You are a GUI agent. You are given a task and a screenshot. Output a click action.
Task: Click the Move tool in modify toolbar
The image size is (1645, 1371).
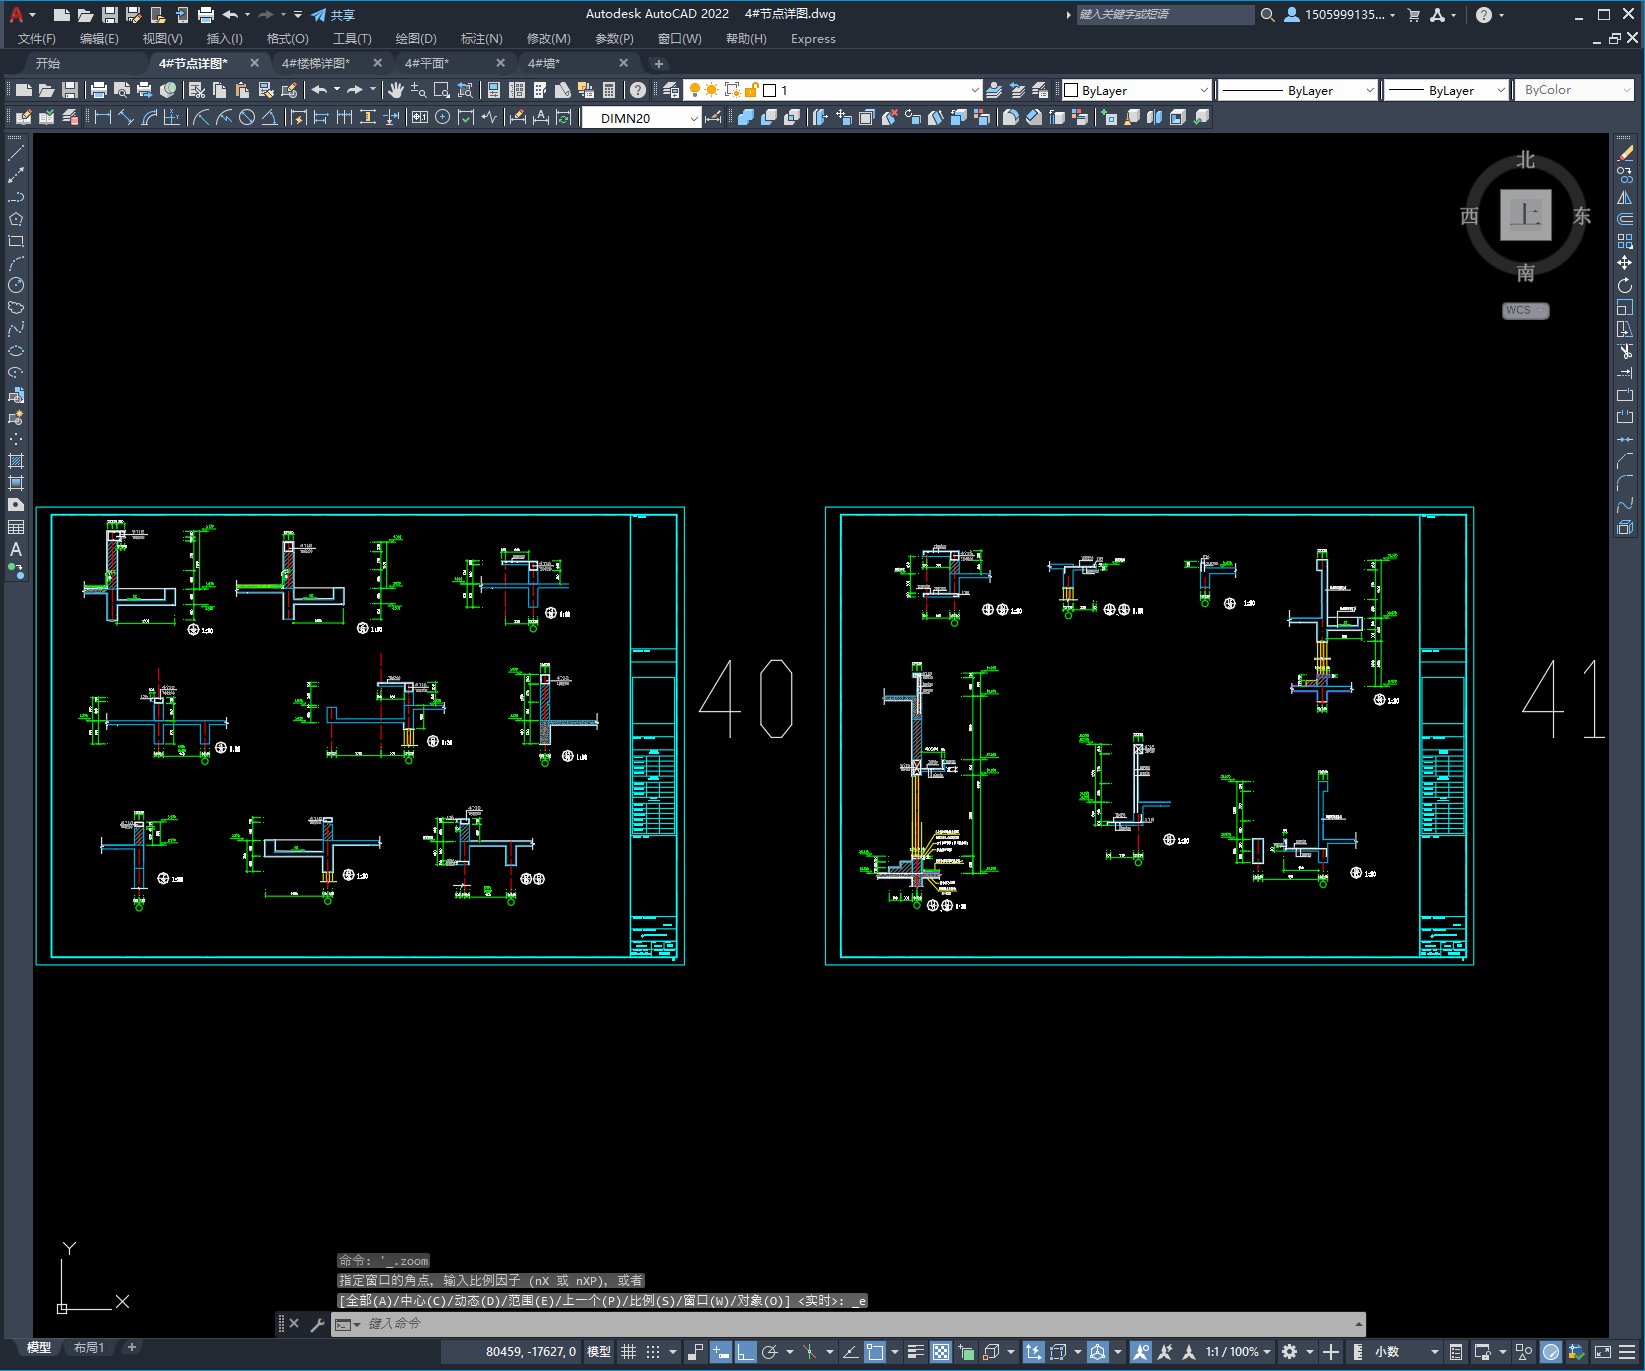click(x=1625, y=263)
